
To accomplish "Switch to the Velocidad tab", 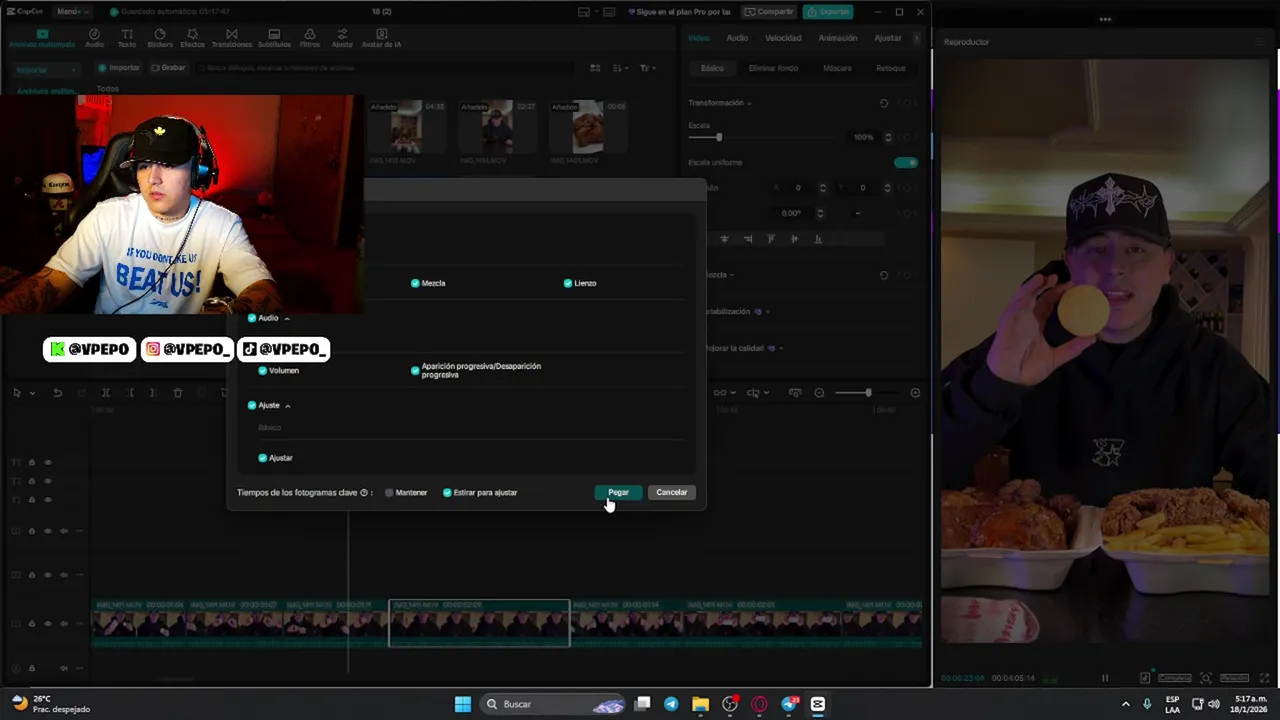I will [783, 38].
